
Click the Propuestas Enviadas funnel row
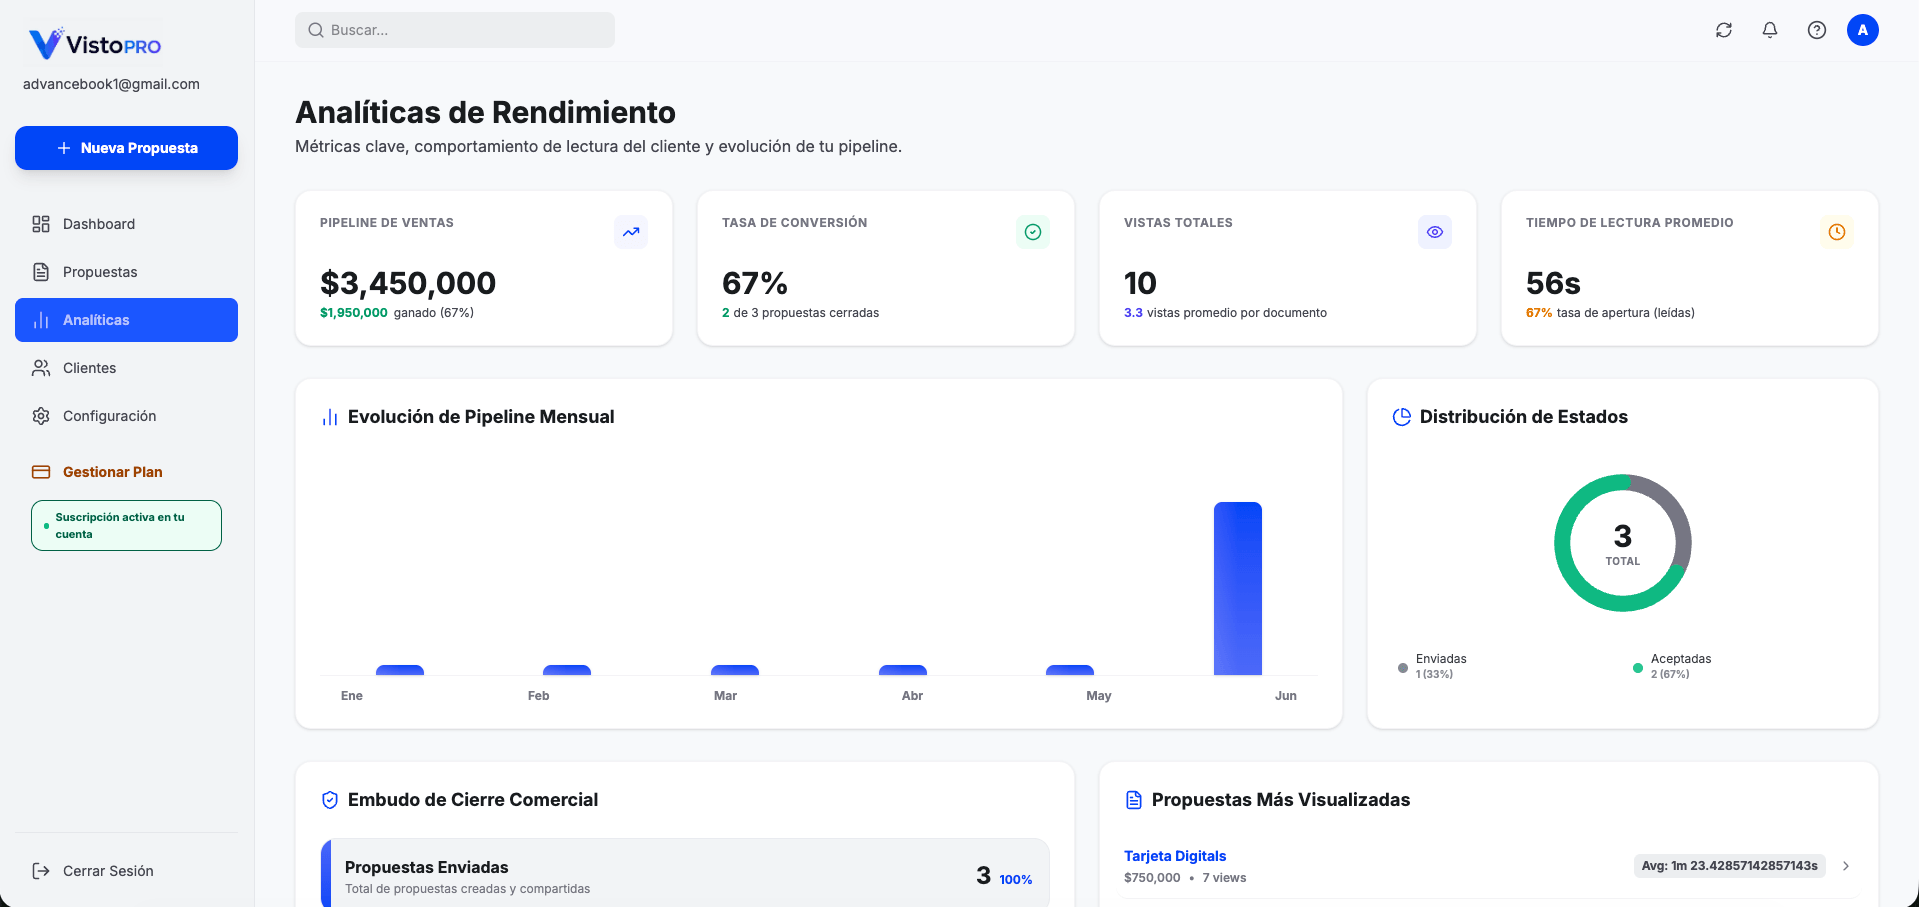pyautogui.click(x=685, y=874)
